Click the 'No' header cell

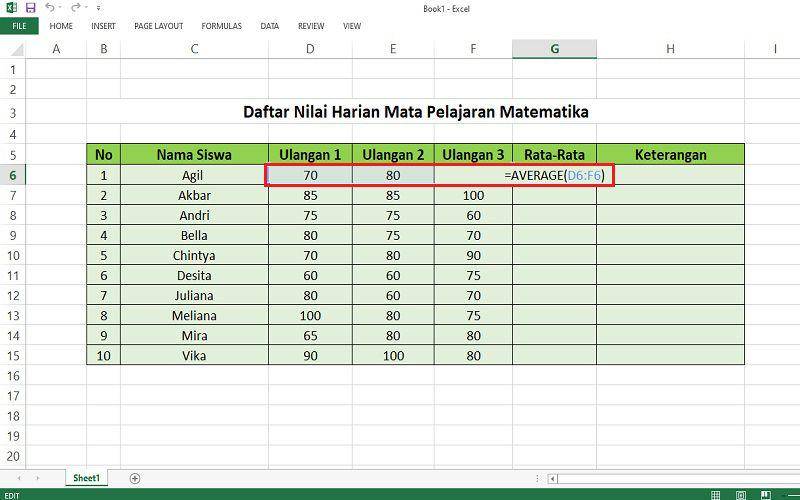click(104, 155)
